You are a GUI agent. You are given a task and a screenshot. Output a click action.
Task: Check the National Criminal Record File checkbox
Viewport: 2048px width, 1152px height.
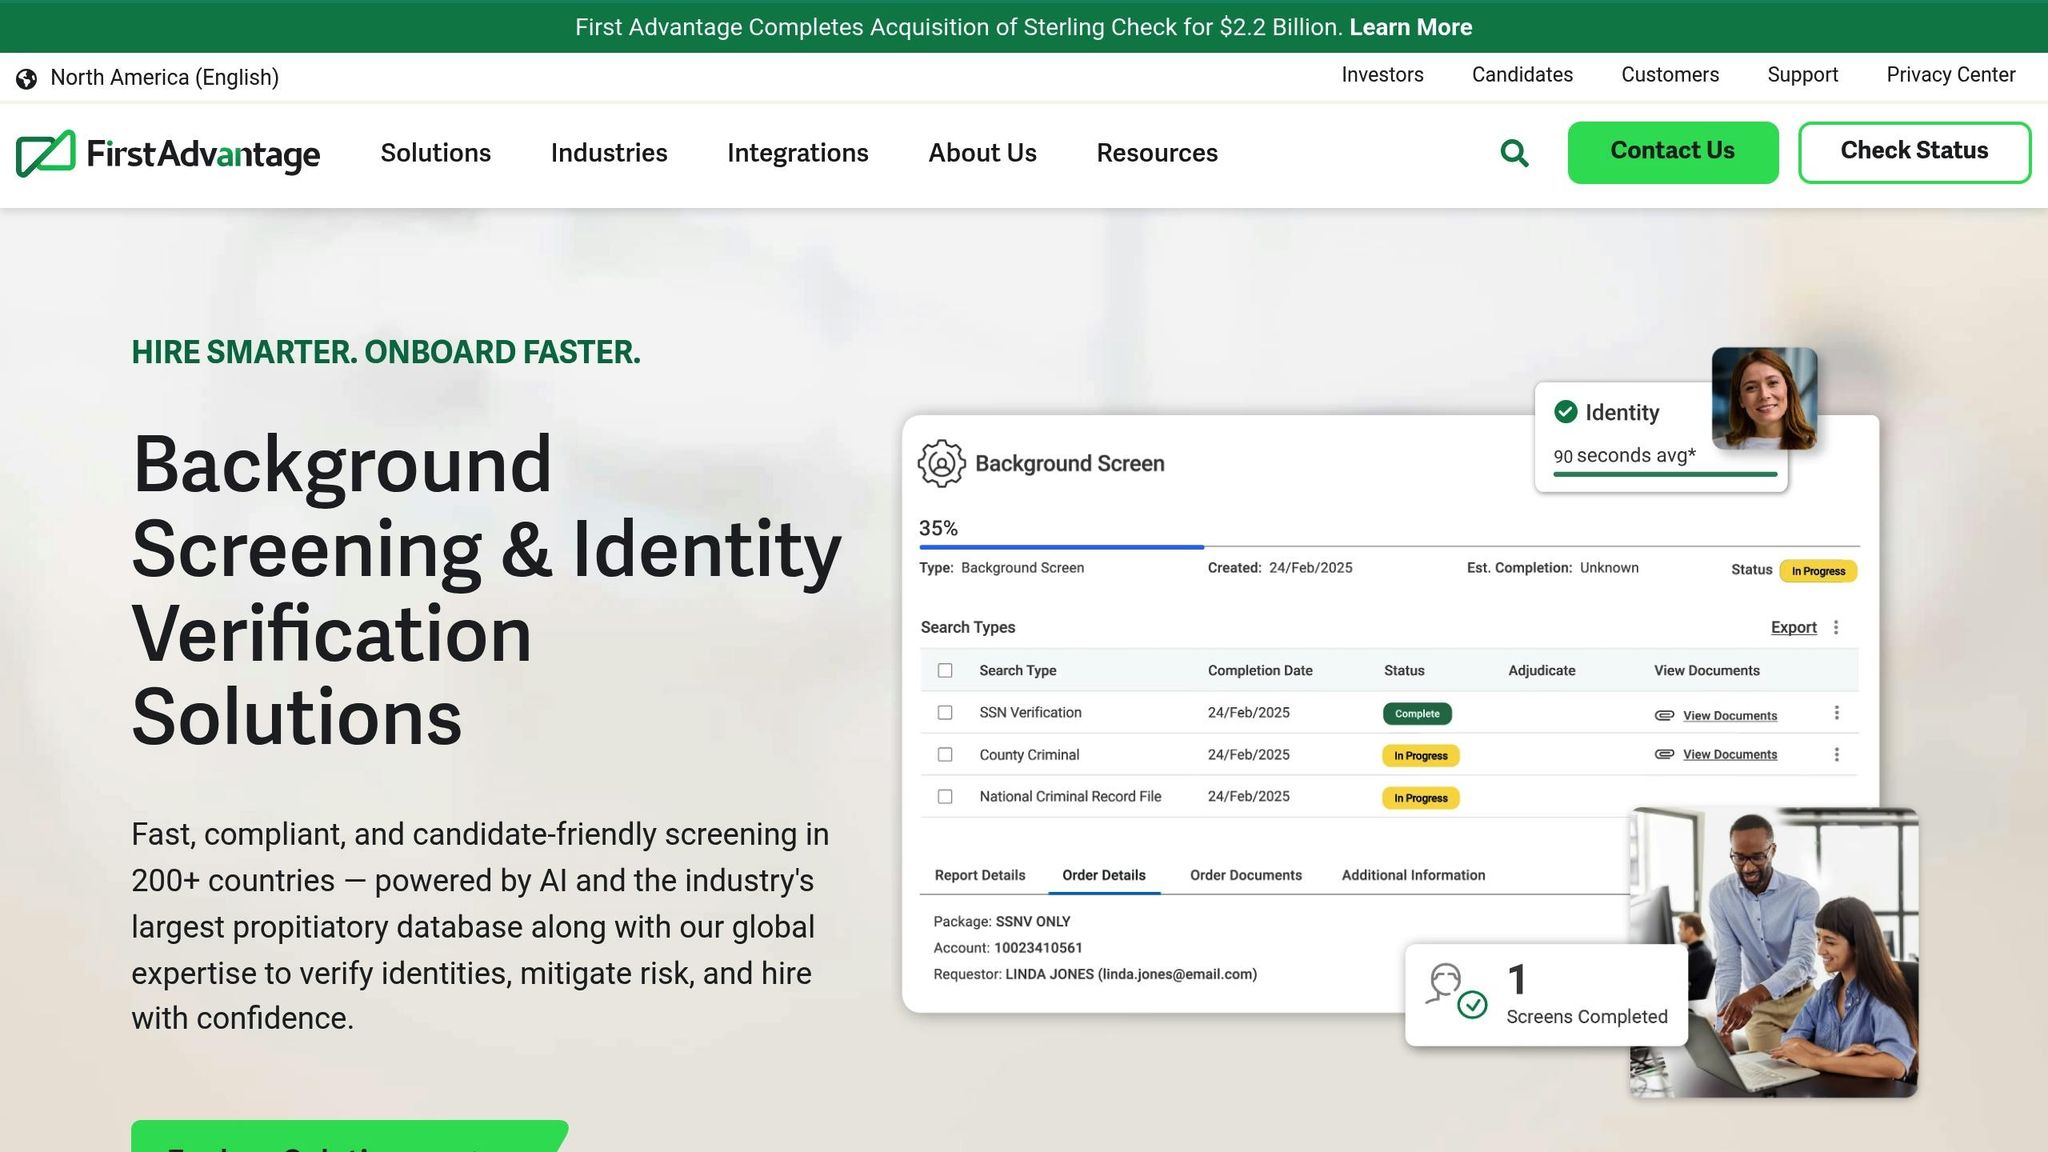point(945,797)
